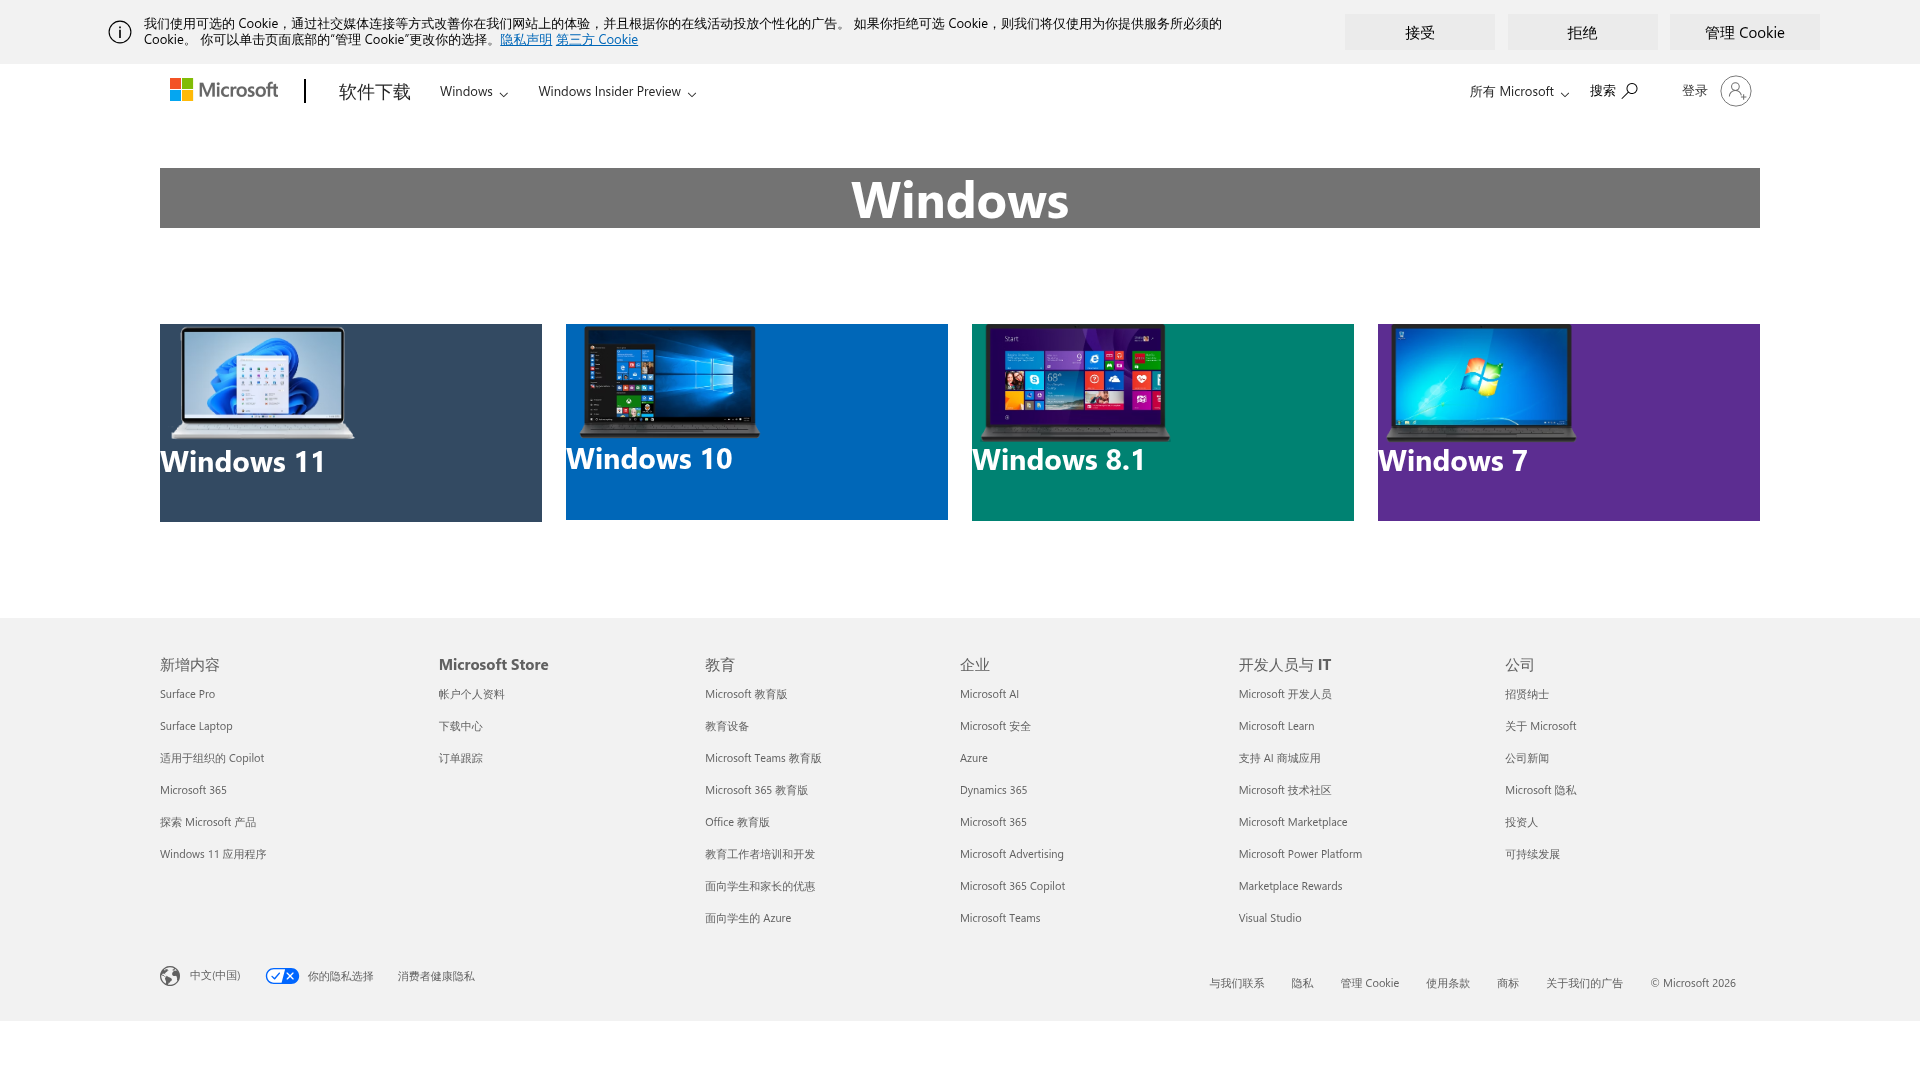This screenshot has width=1920, height=1080.
Task: Select the Windows 7 download tile
Action: point(1568,421)
